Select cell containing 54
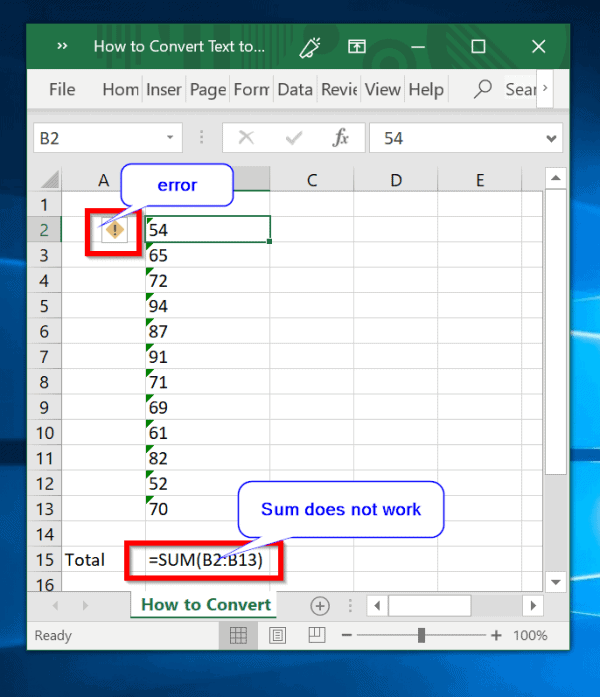The width and height of the screenshot is (600, 697). click(x=208, y=229)
